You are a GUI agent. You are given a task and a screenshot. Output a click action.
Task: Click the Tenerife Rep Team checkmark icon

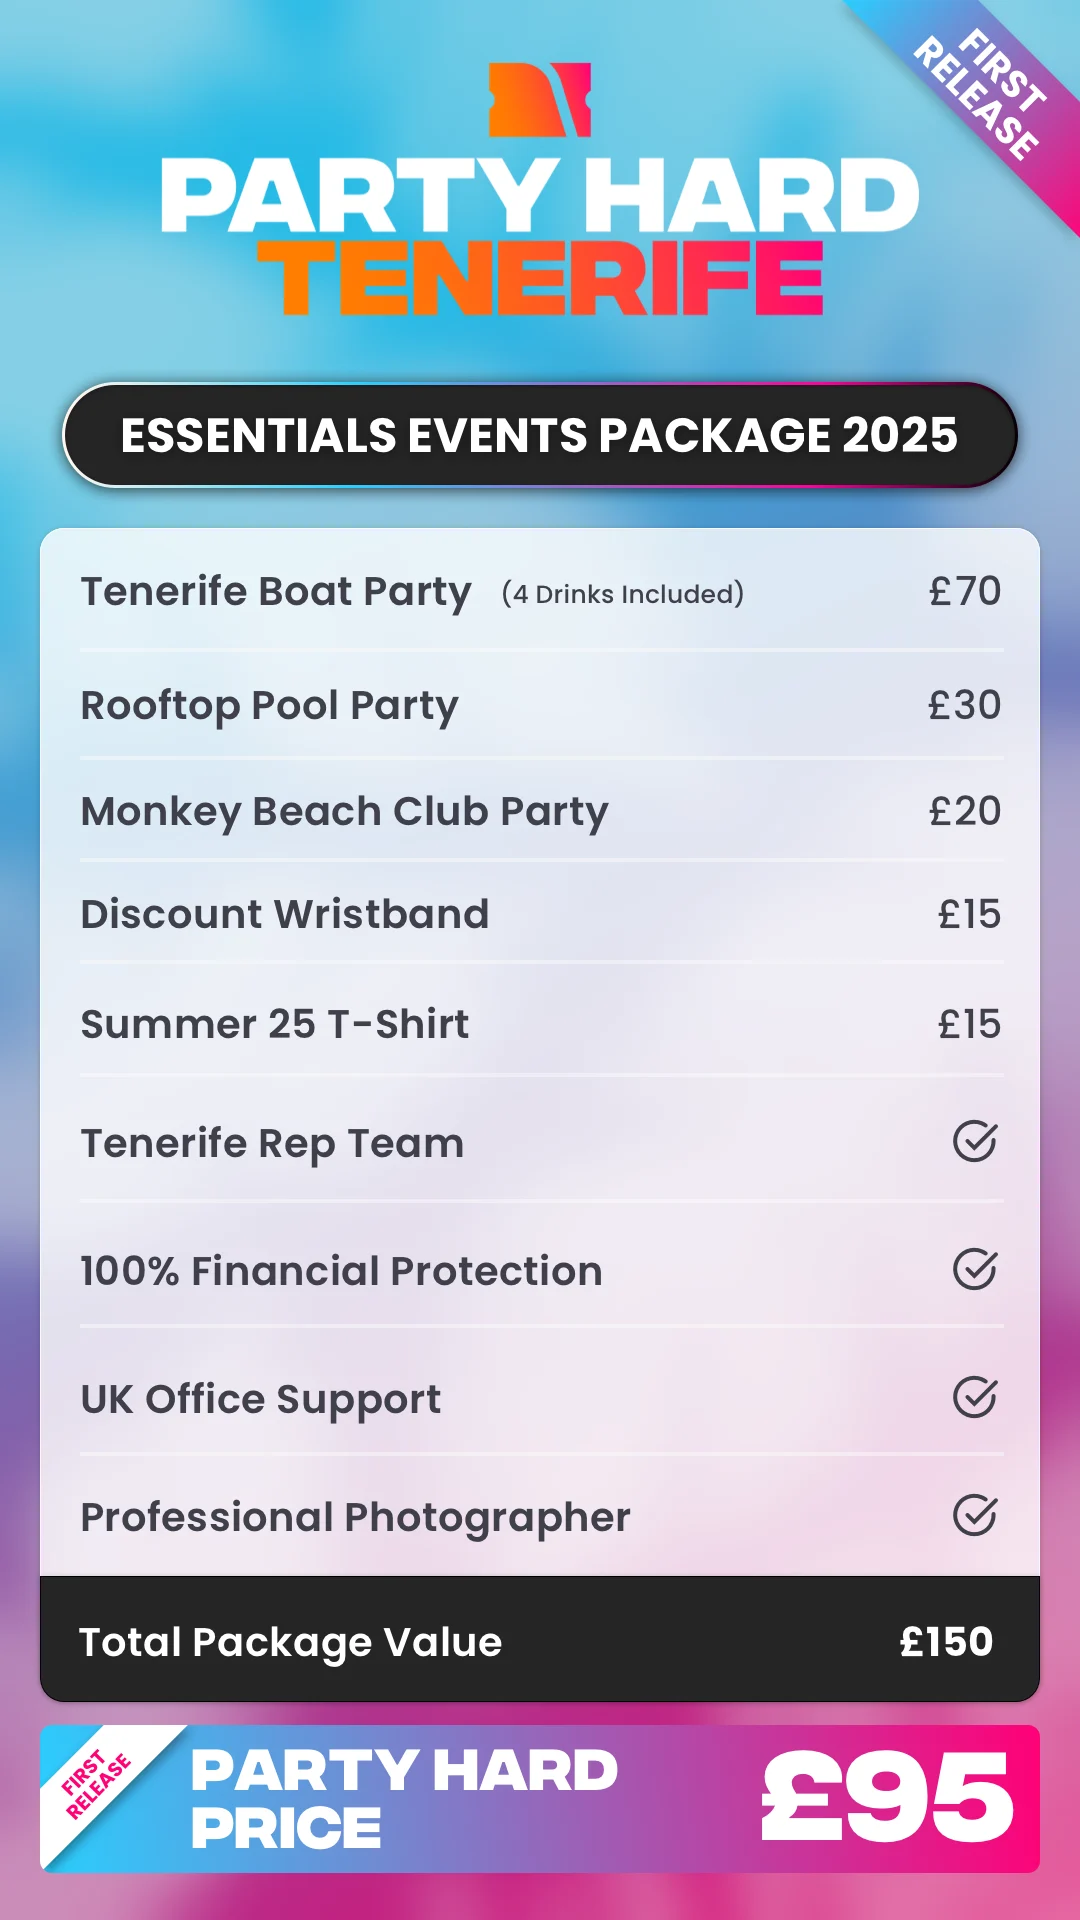tap(974, 1141)
